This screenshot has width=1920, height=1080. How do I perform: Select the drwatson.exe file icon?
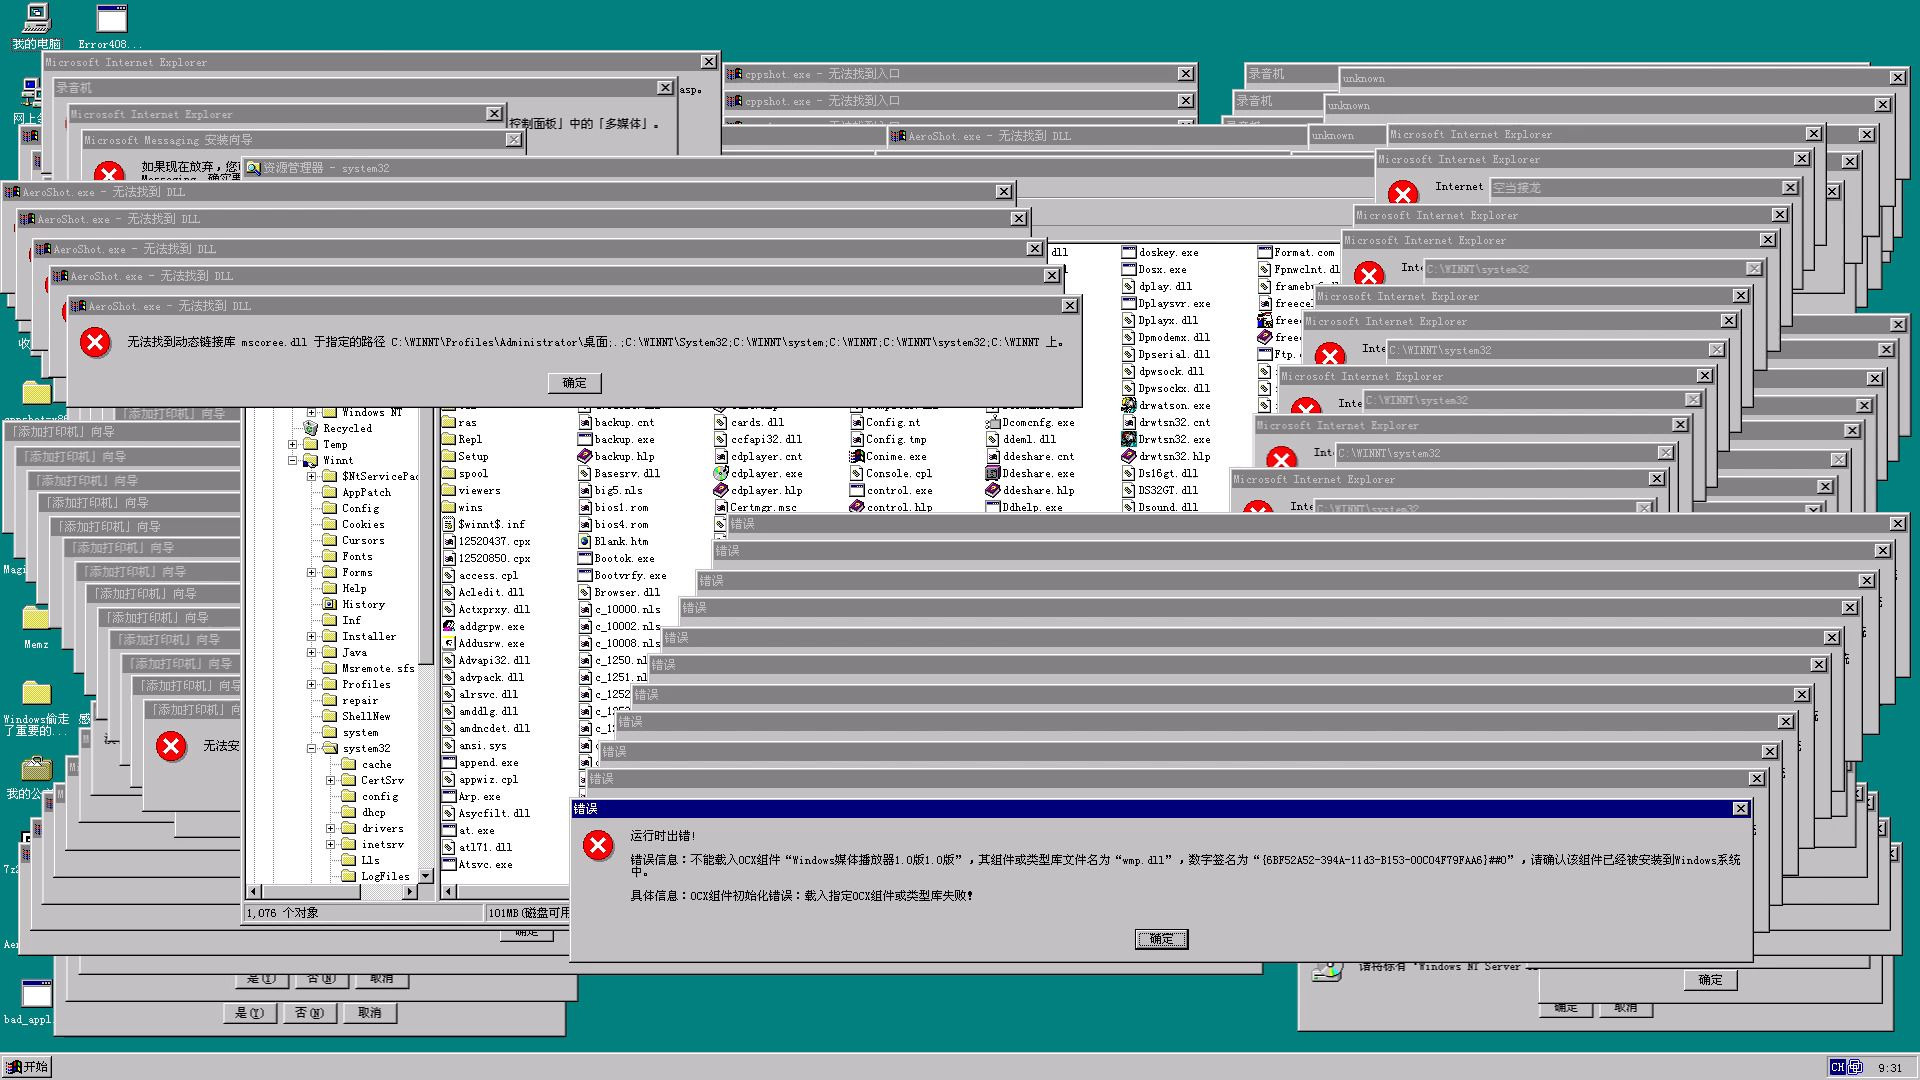pyautogui.click(x=1128, y=406)
